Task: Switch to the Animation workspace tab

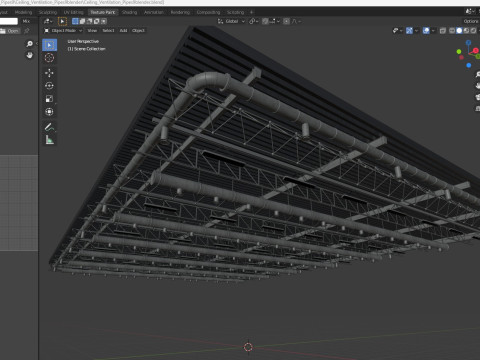Action: (154, 12)
